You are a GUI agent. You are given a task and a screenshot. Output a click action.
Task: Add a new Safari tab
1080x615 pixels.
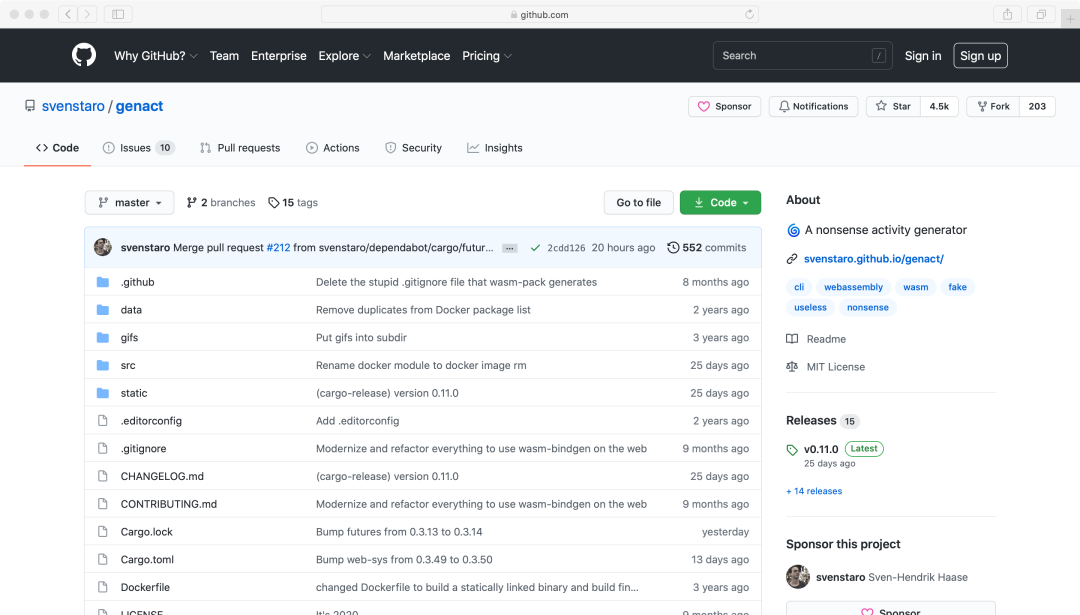[x=1070, y=19]
